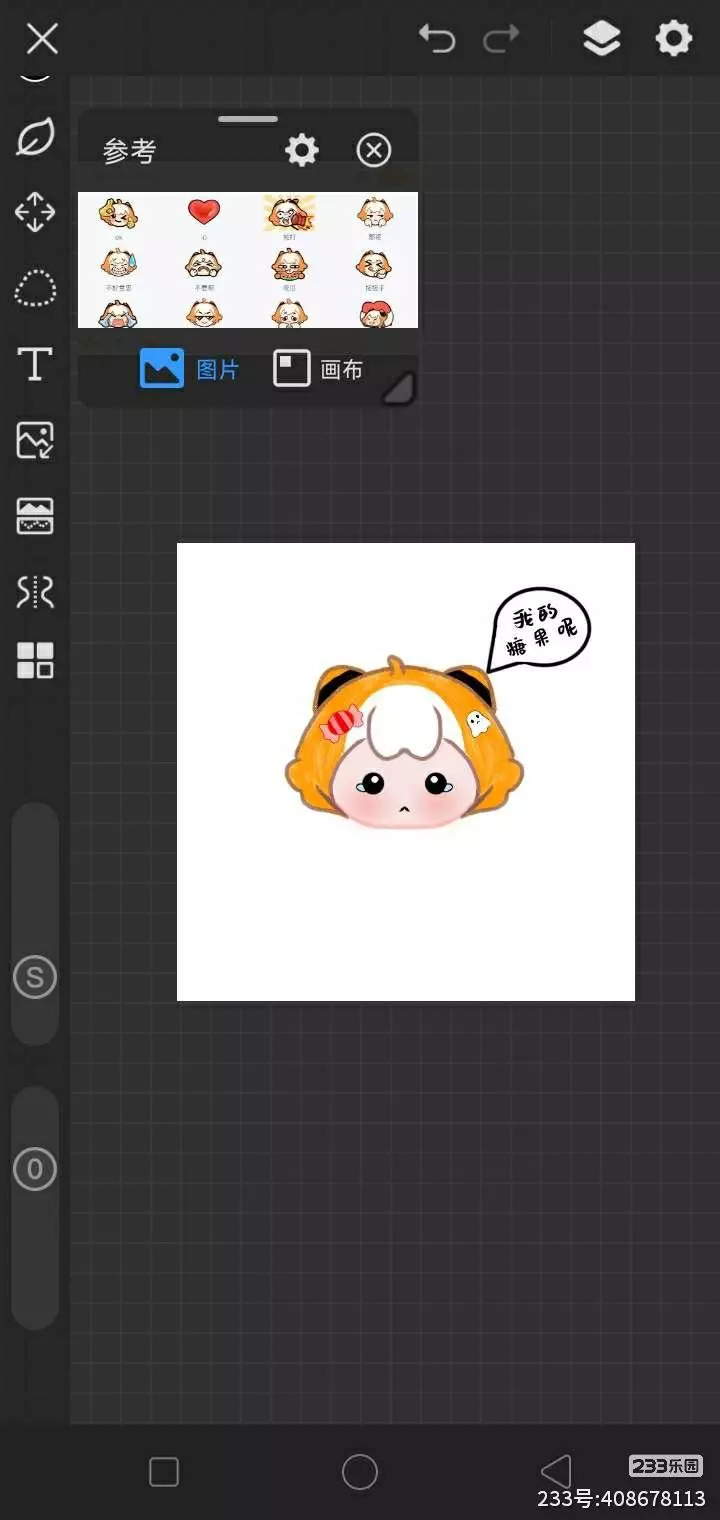Switch reference to 图片 tab
The width and height of the screenshot is (720, 1520).
point(190,369)
